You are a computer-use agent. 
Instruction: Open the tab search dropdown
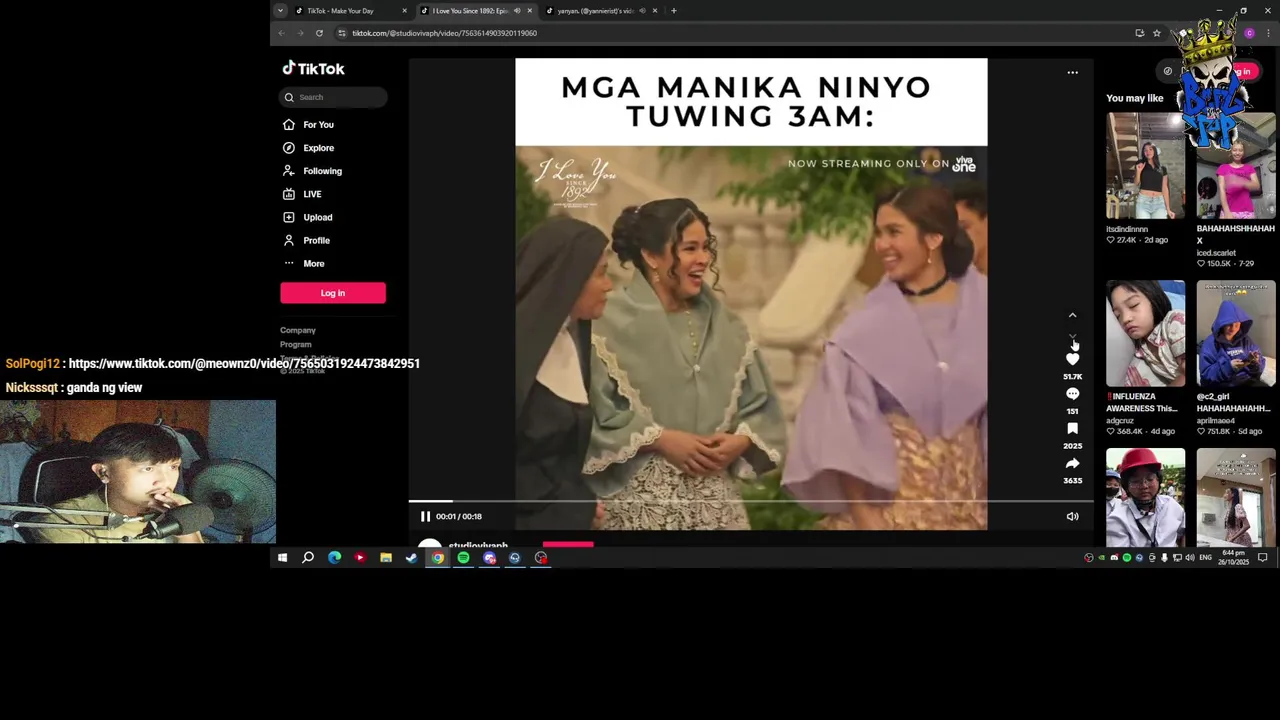[x=280, y=11]
